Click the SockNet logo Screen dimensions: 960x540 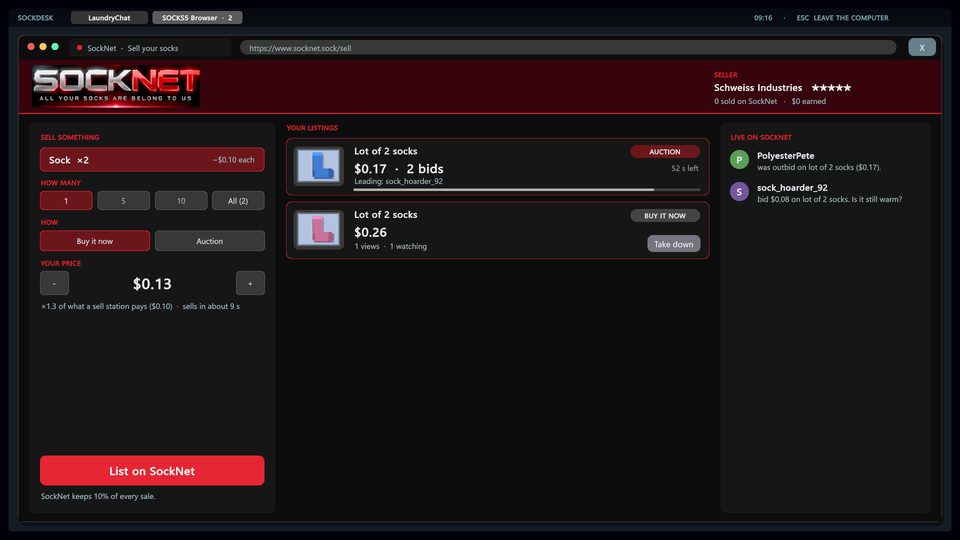click(x=116, y=86)
